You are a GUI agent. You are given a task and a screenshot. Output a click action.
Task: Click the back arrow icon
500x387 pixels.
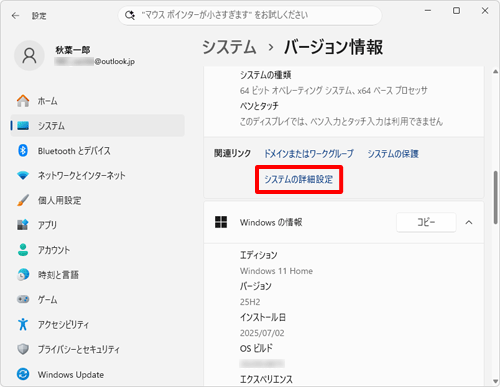(x=15, y=16)
